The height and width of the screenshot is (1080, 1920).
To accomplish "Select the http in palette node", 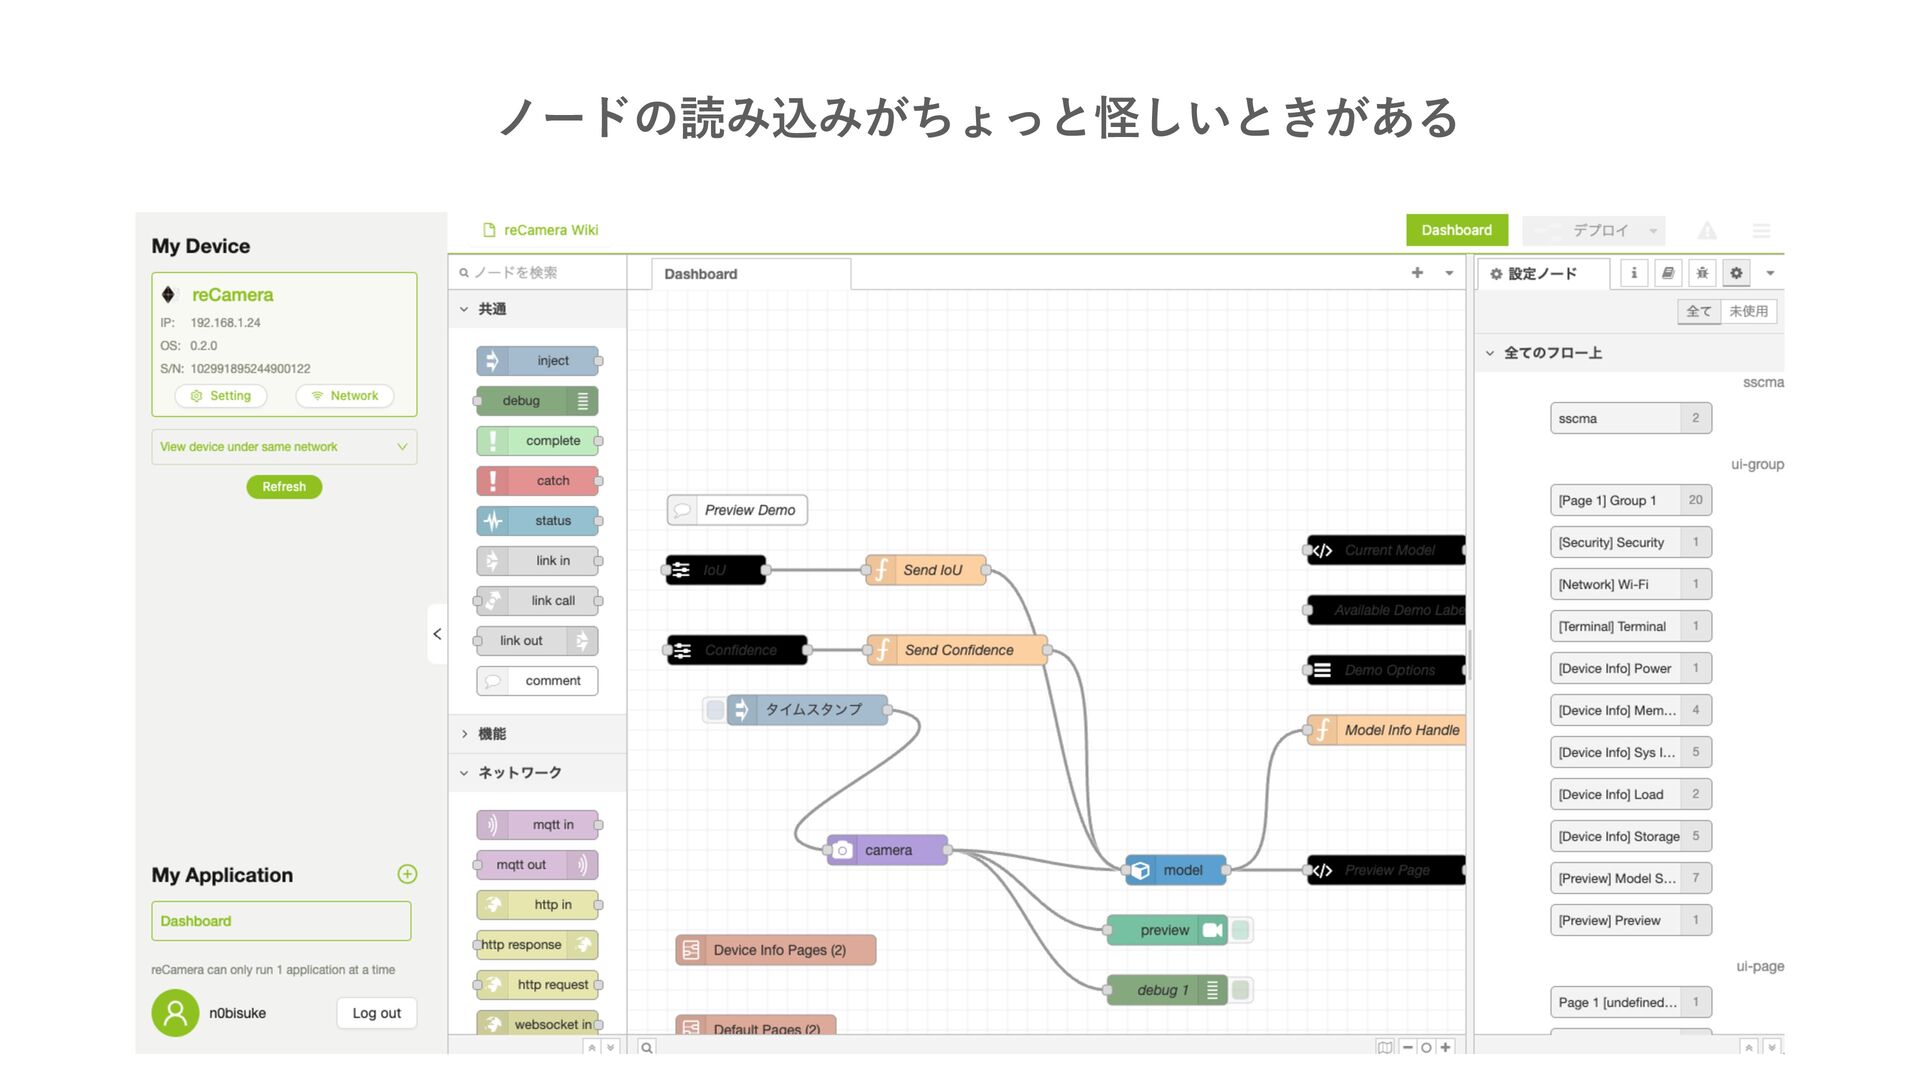I will (538, 905).
